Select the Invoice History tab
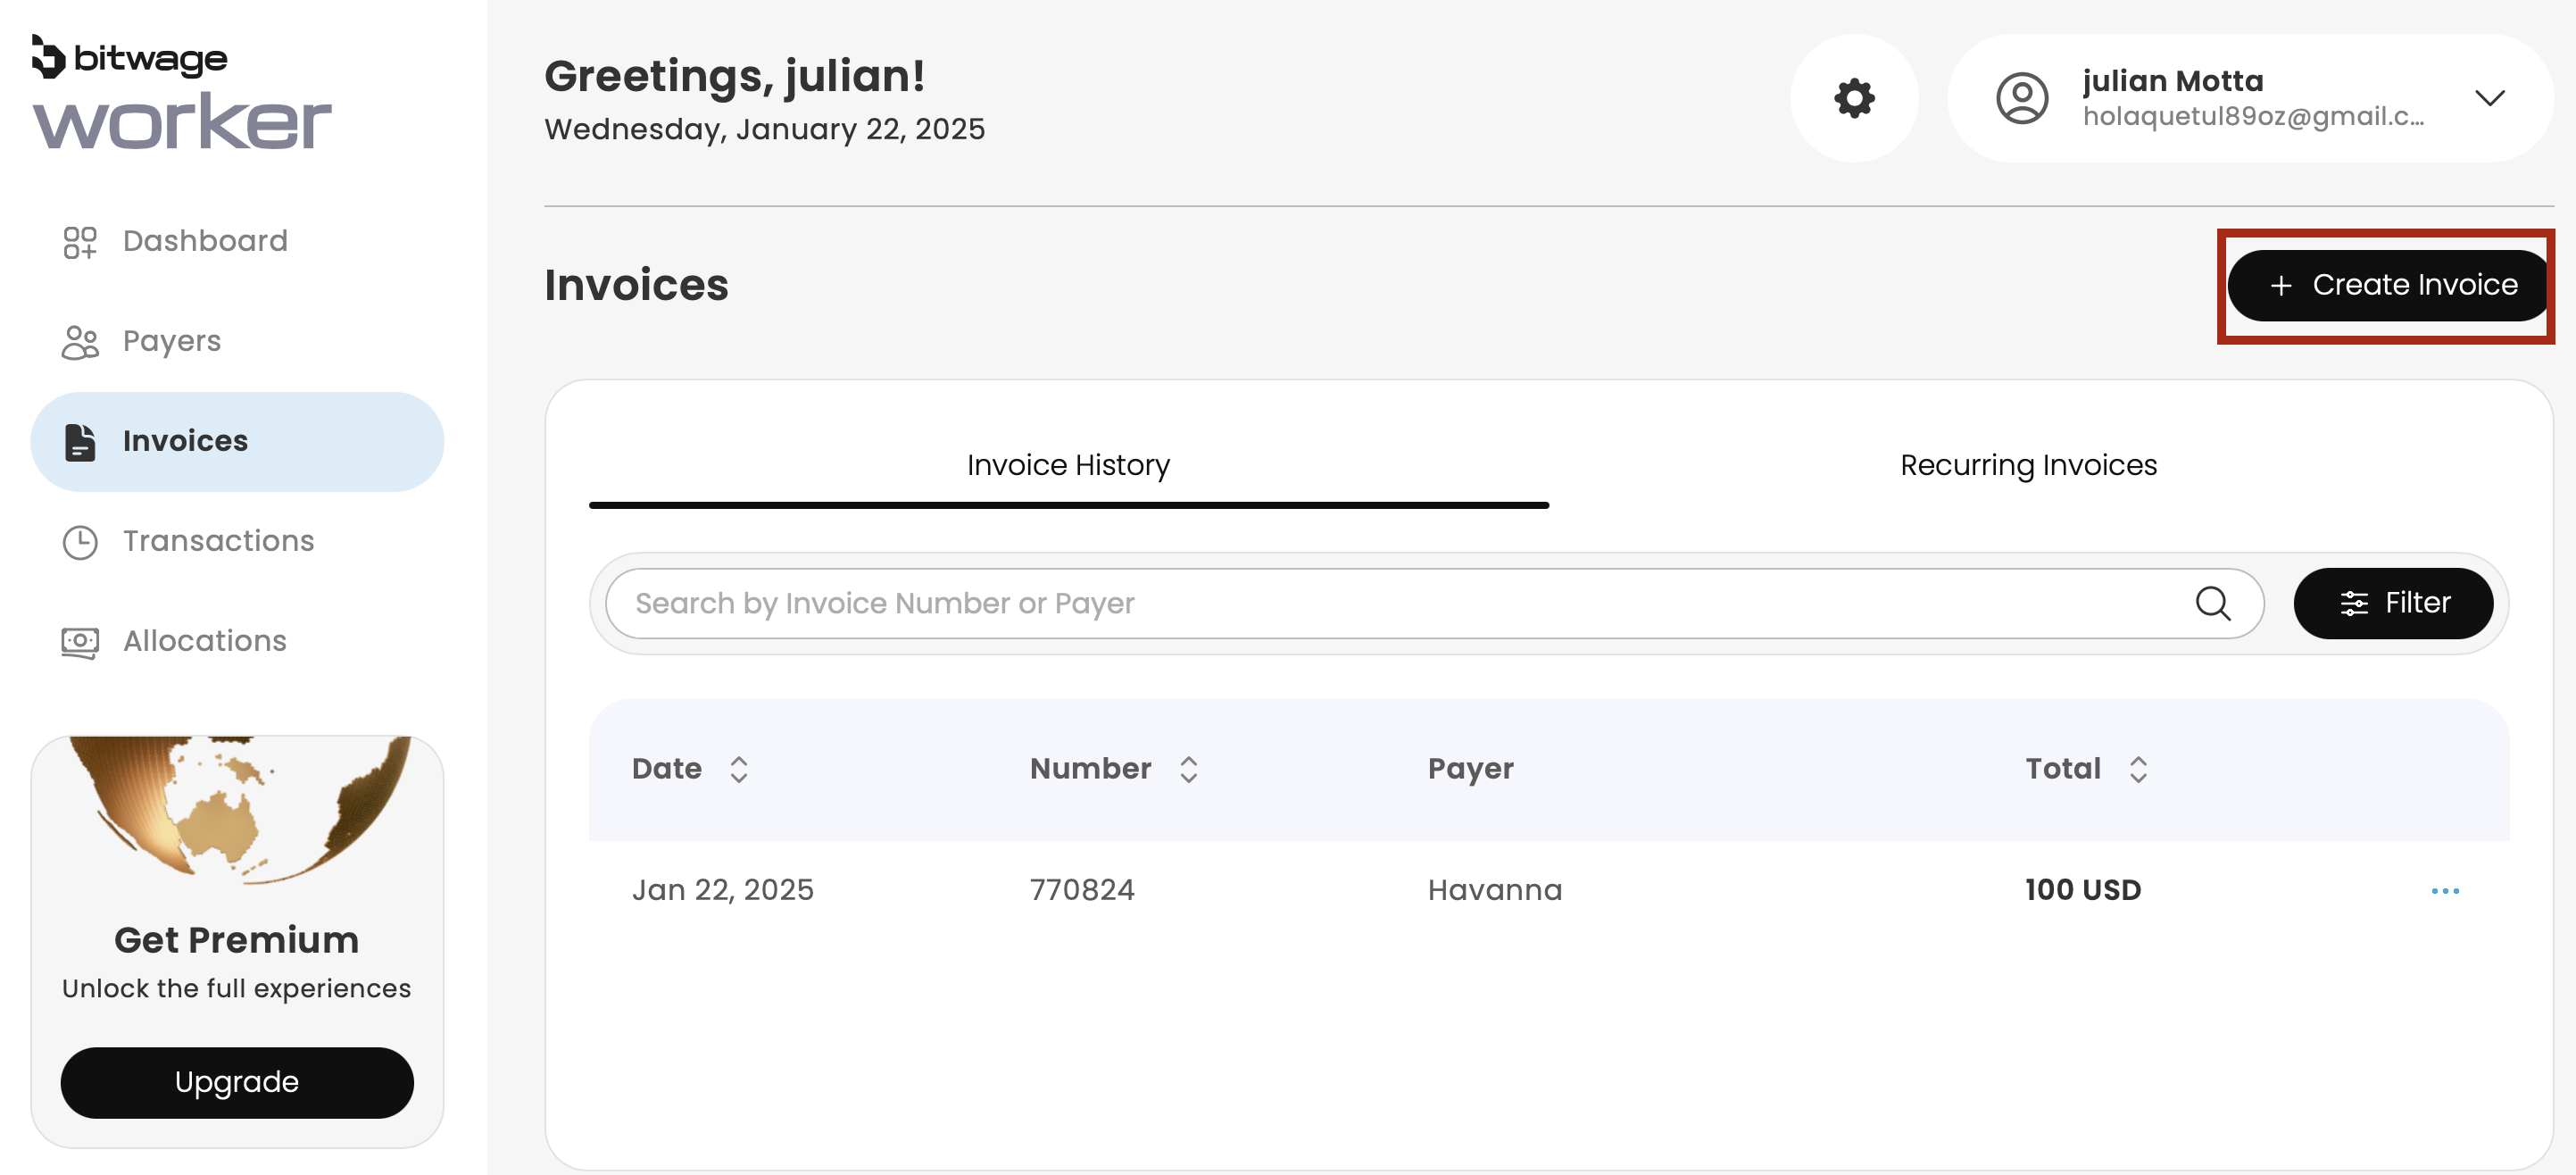 click(1068, 465)
